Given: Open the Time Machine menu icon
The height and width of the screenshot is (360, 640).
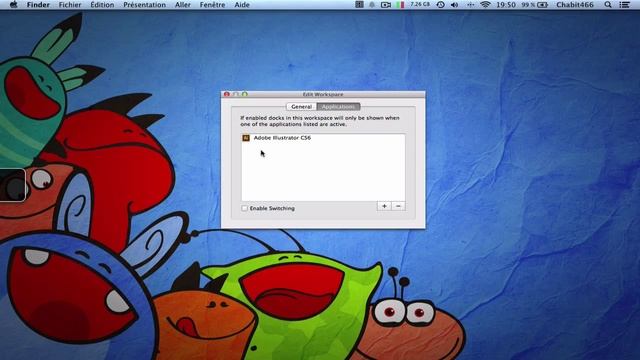Looking at the screenshot, I should (x=440, y=5).
